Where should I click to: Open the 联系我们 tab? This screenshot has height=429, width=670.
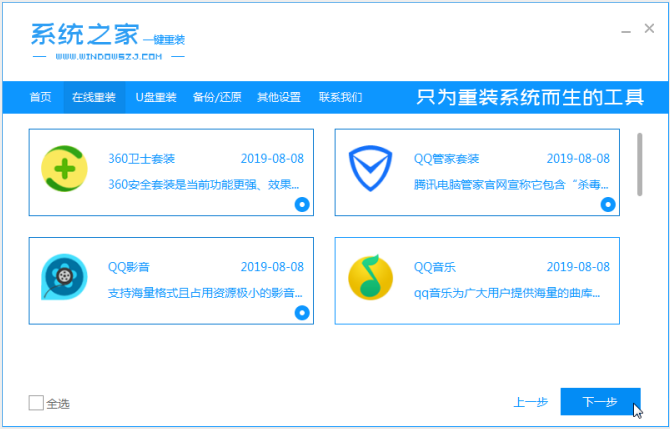(x=341, y=97)
